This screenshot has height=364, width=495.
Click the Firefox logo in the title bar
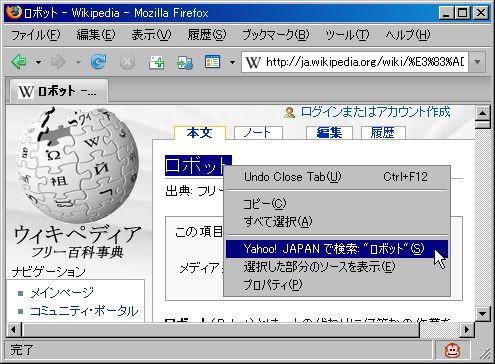tap(14, 12)
